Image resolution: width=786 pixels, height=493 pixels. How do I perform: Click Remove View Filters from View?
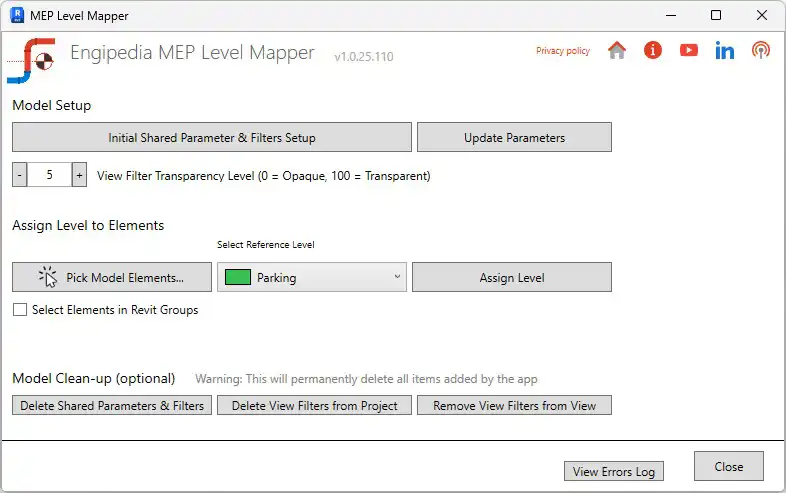tap(514, 405)
